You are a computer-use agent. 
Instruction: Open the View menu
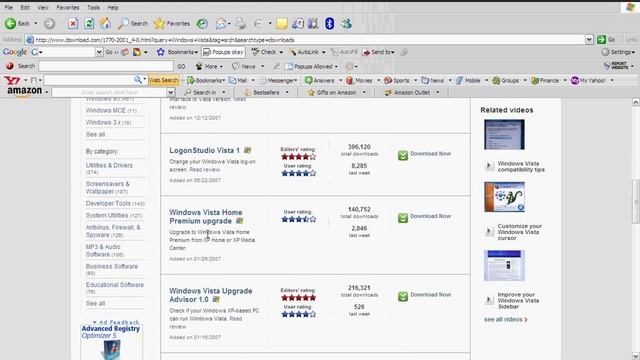click(x=43, y=7)
